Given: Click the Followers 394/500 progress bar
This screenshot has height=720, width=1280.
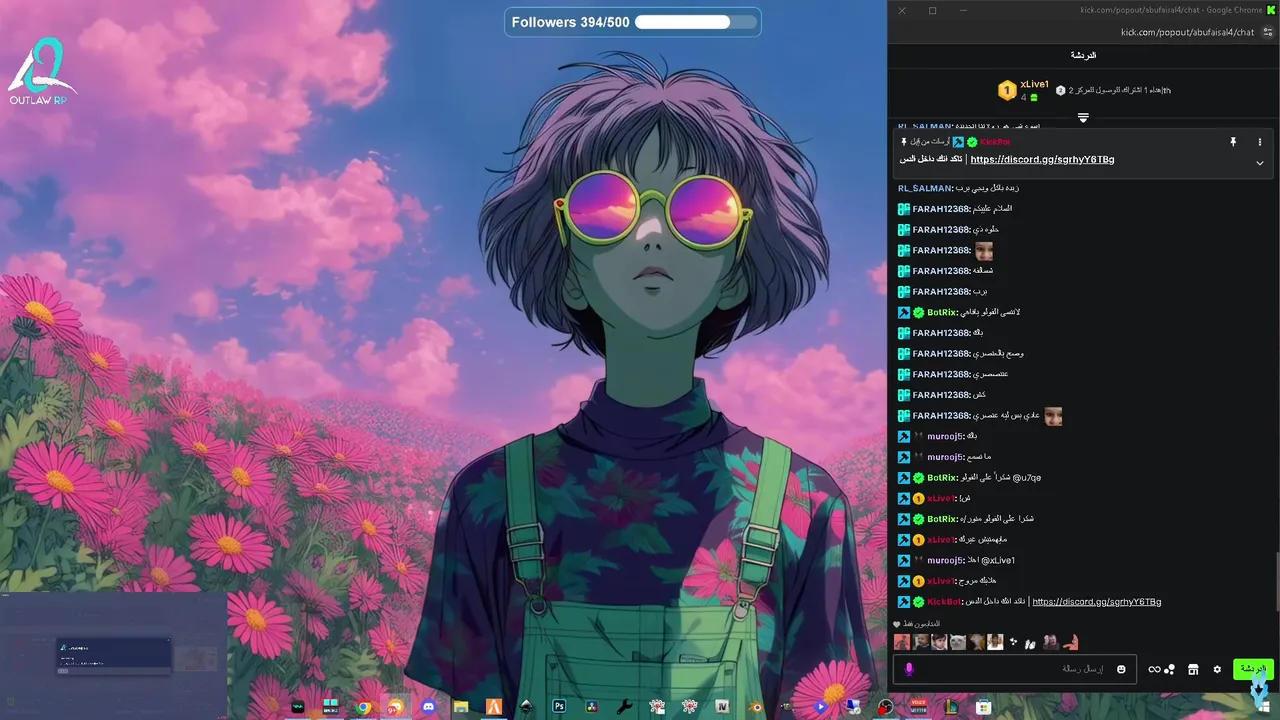Looking at the screenshot, I should click(695, 22).
